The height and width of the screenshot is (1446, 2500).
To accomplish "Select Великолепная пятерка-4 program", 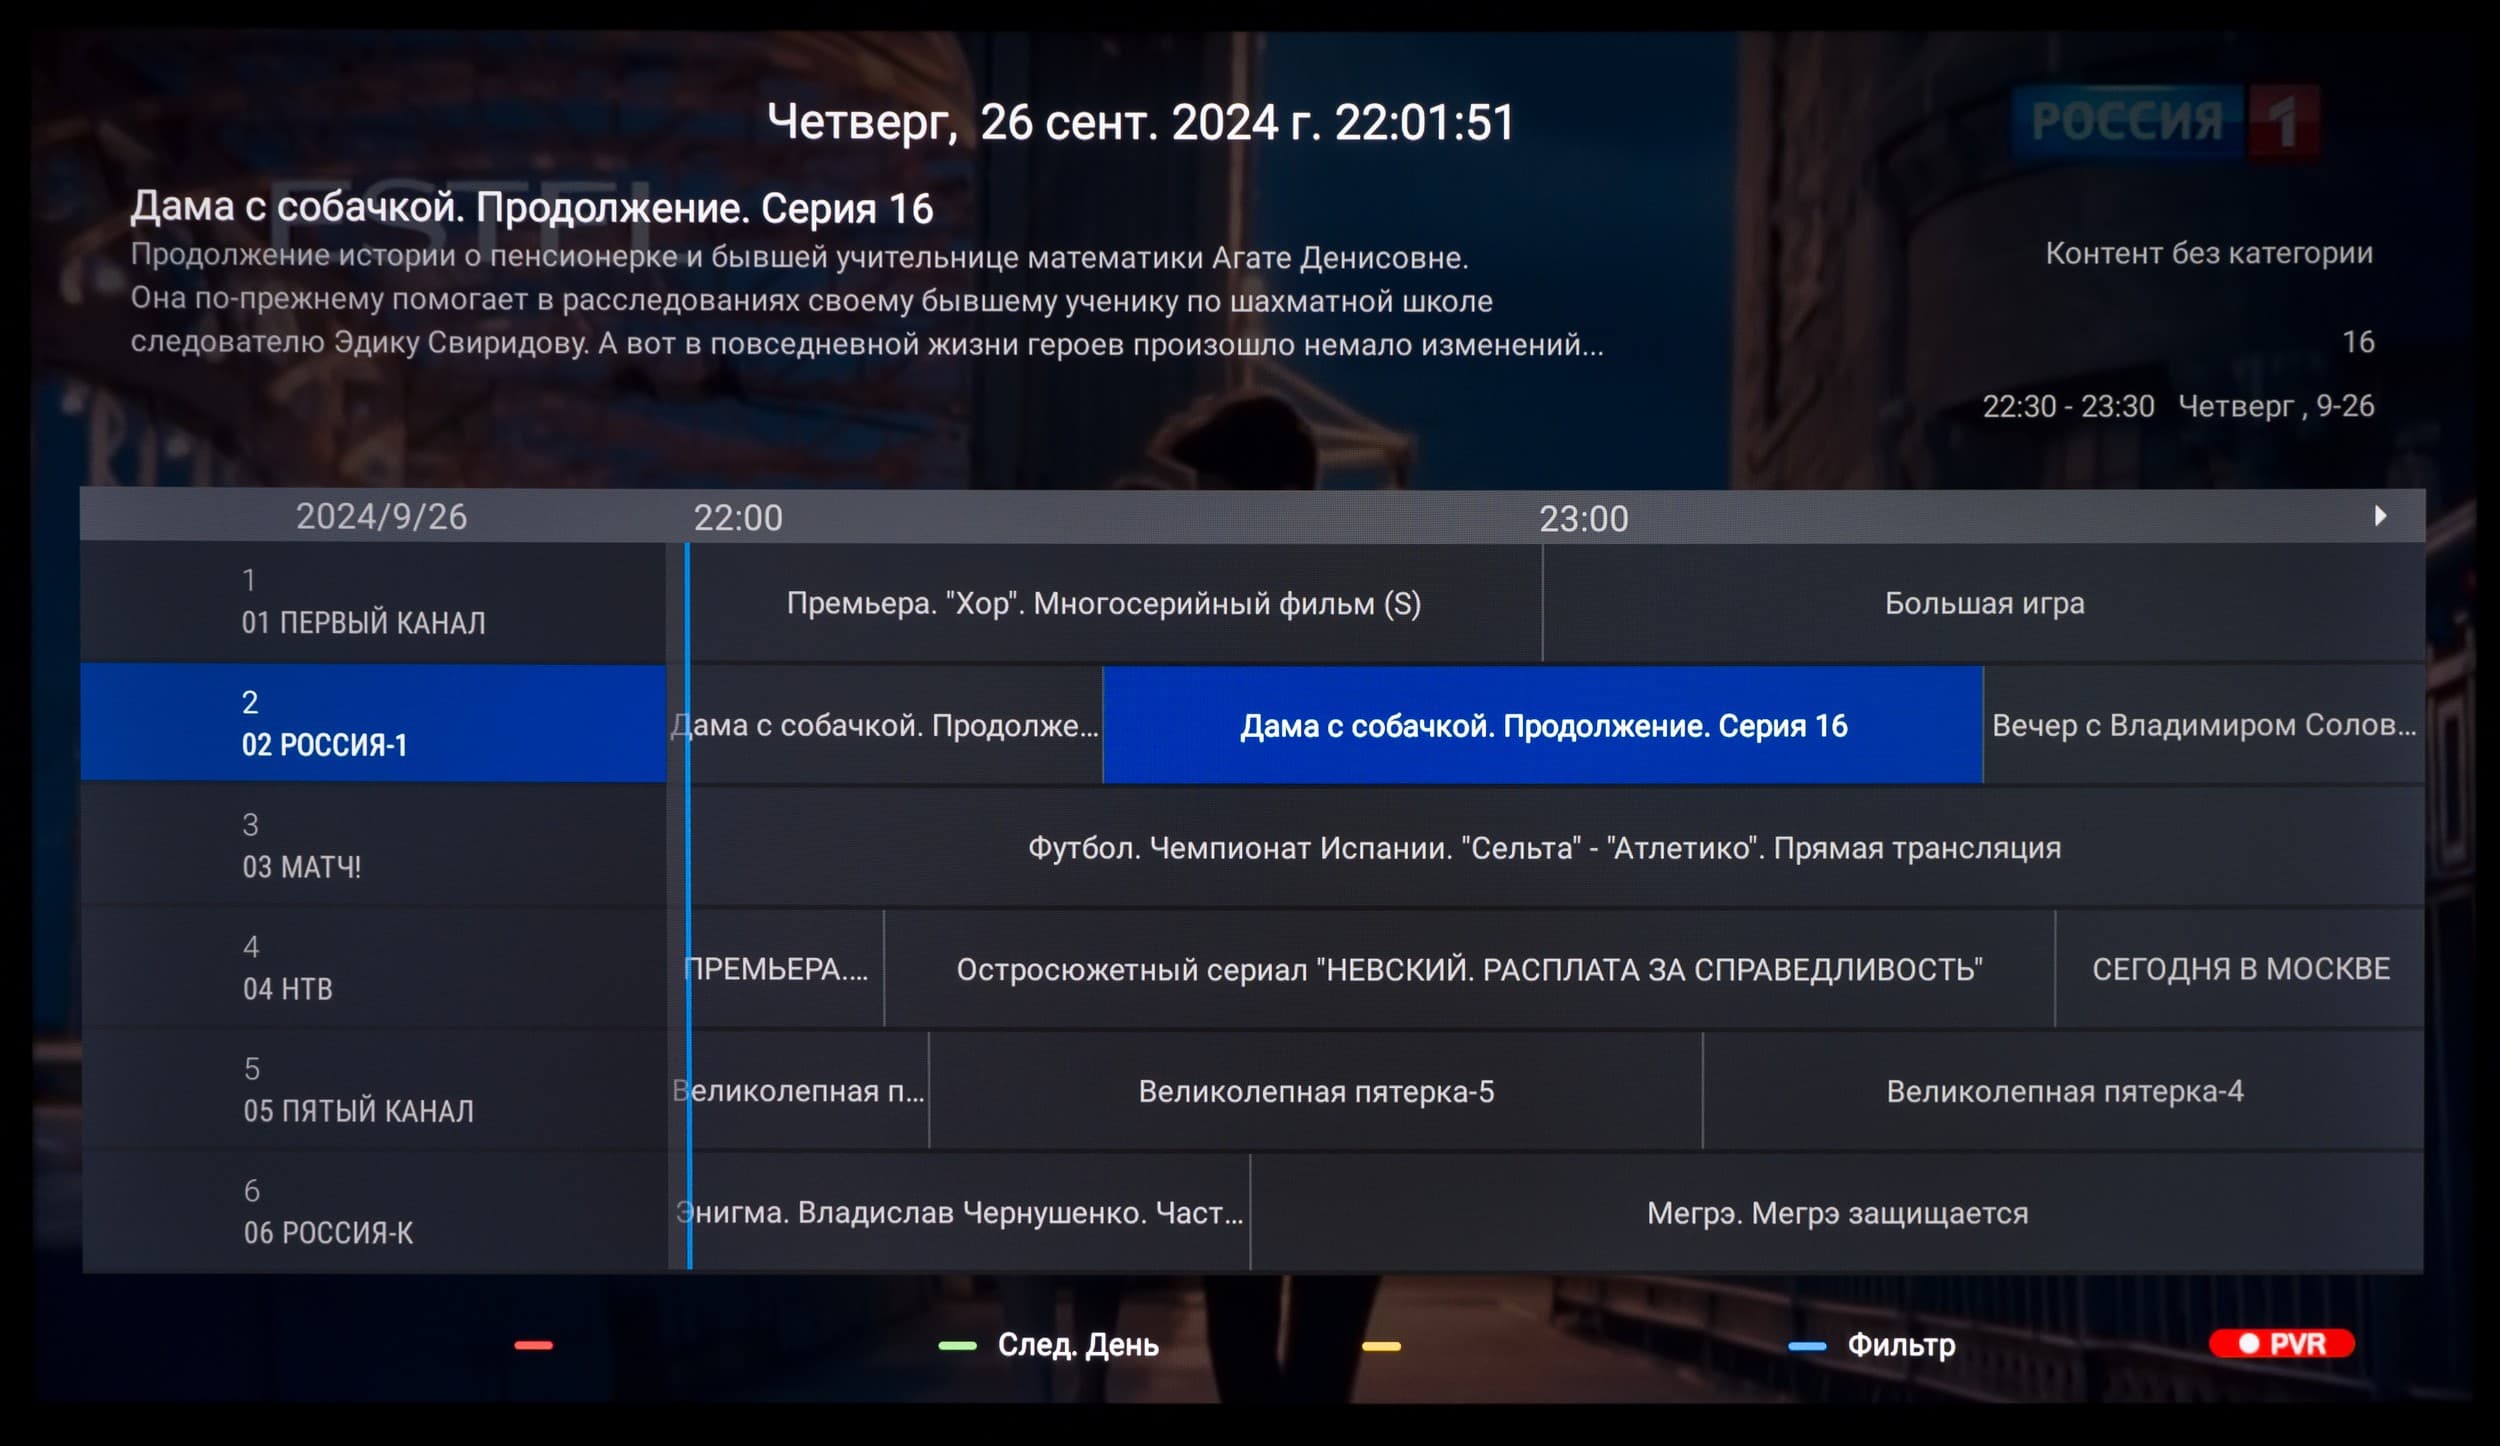I will click(2064, 1091).
